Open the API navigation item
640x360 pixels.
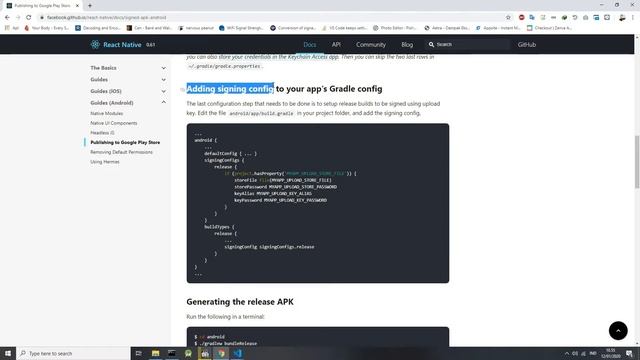coord(336,44)
